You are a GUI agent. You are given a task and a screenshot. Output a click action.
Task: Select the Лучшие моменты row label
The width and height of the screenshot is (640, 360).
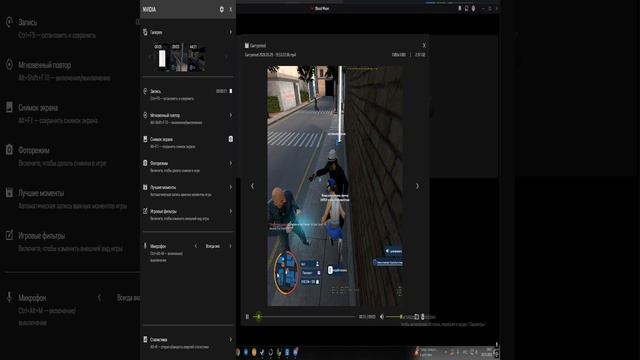[x=163, y=187]
